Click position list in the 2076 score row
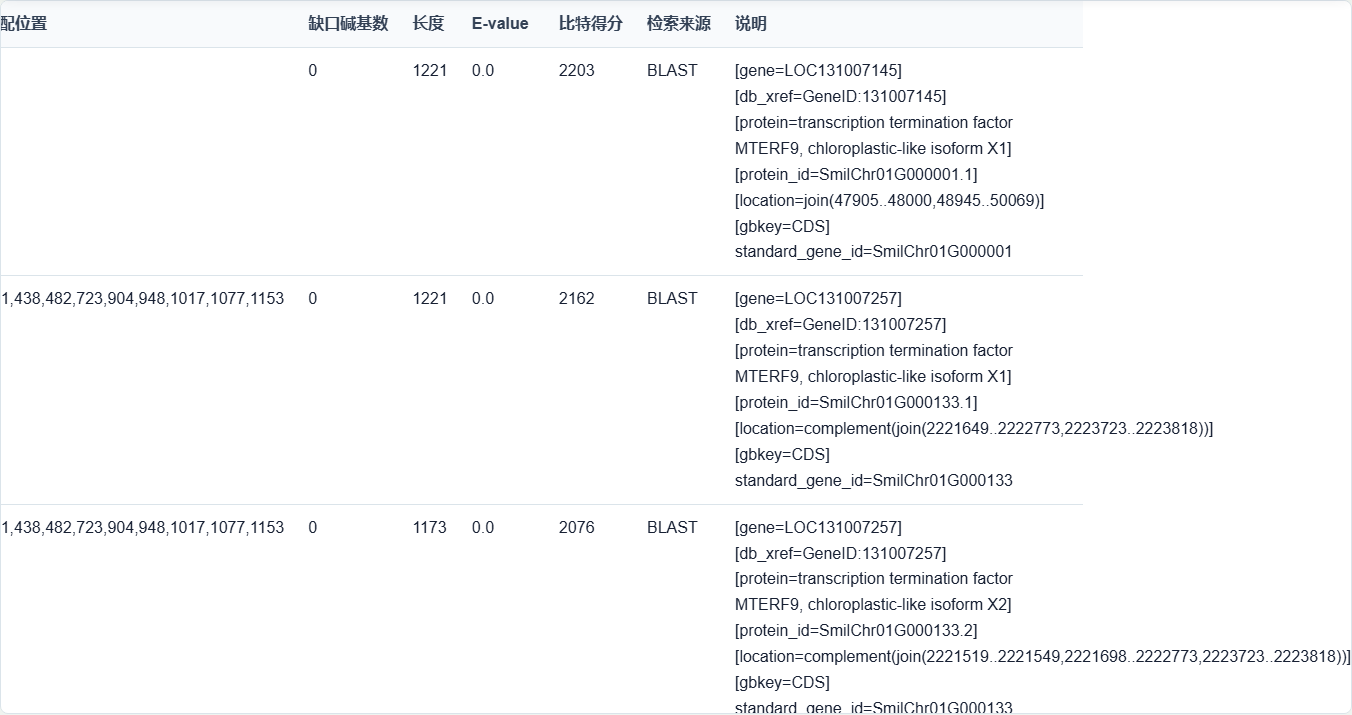The width and height of the screenshot is (1352, 715). tap(142, 528)
